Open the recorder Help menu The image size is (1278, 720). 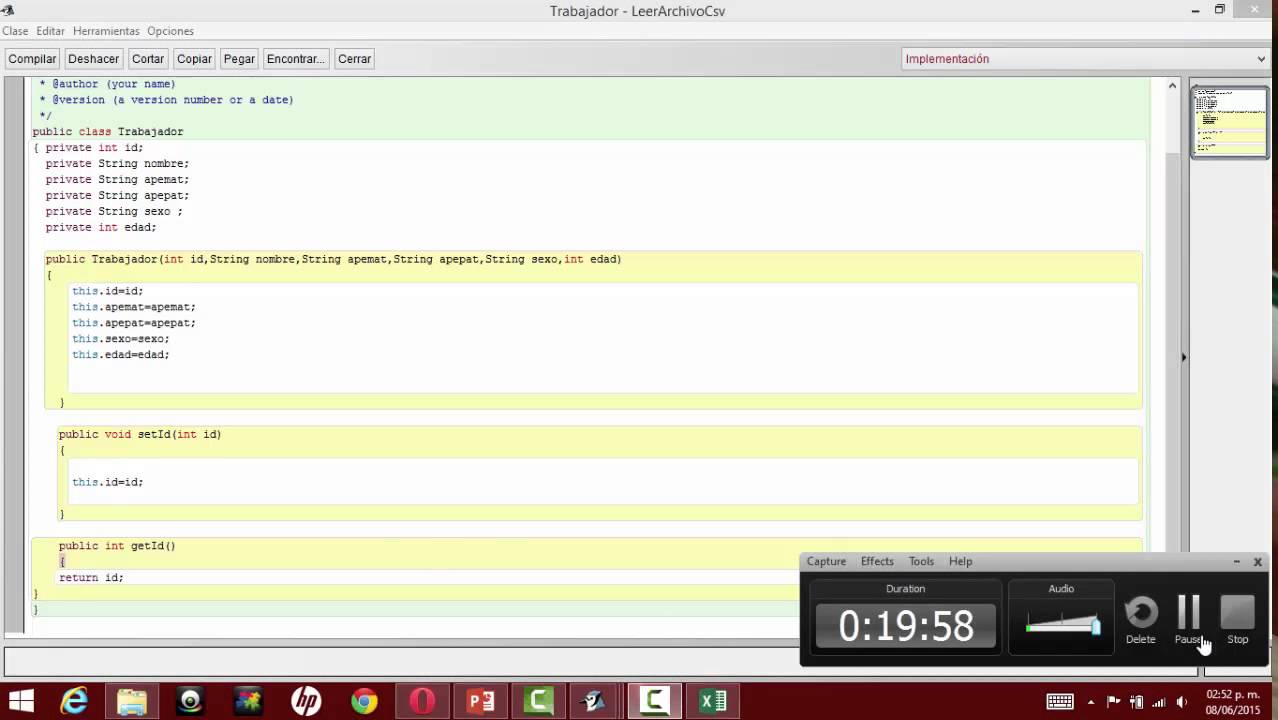coord(960,561)
